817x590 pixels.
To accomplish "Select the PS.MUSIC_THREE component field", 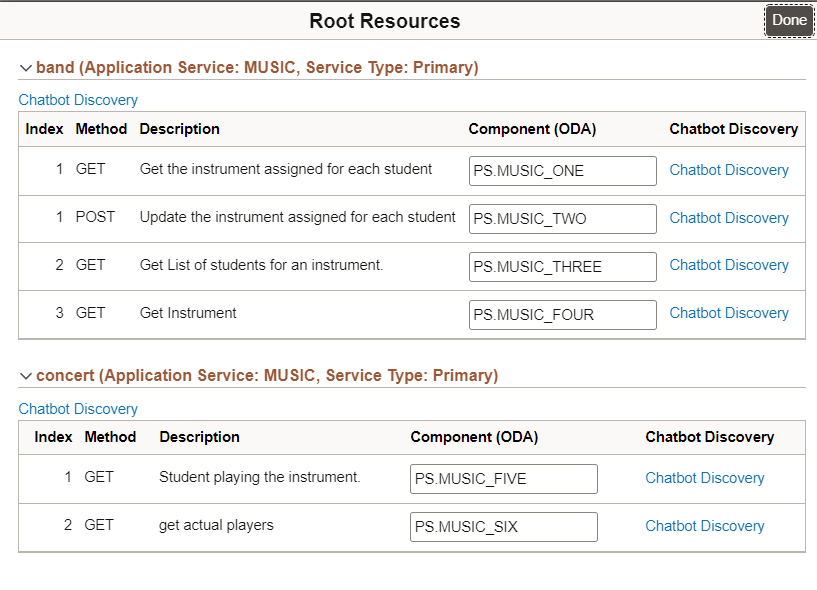I will tap(562, 267).
